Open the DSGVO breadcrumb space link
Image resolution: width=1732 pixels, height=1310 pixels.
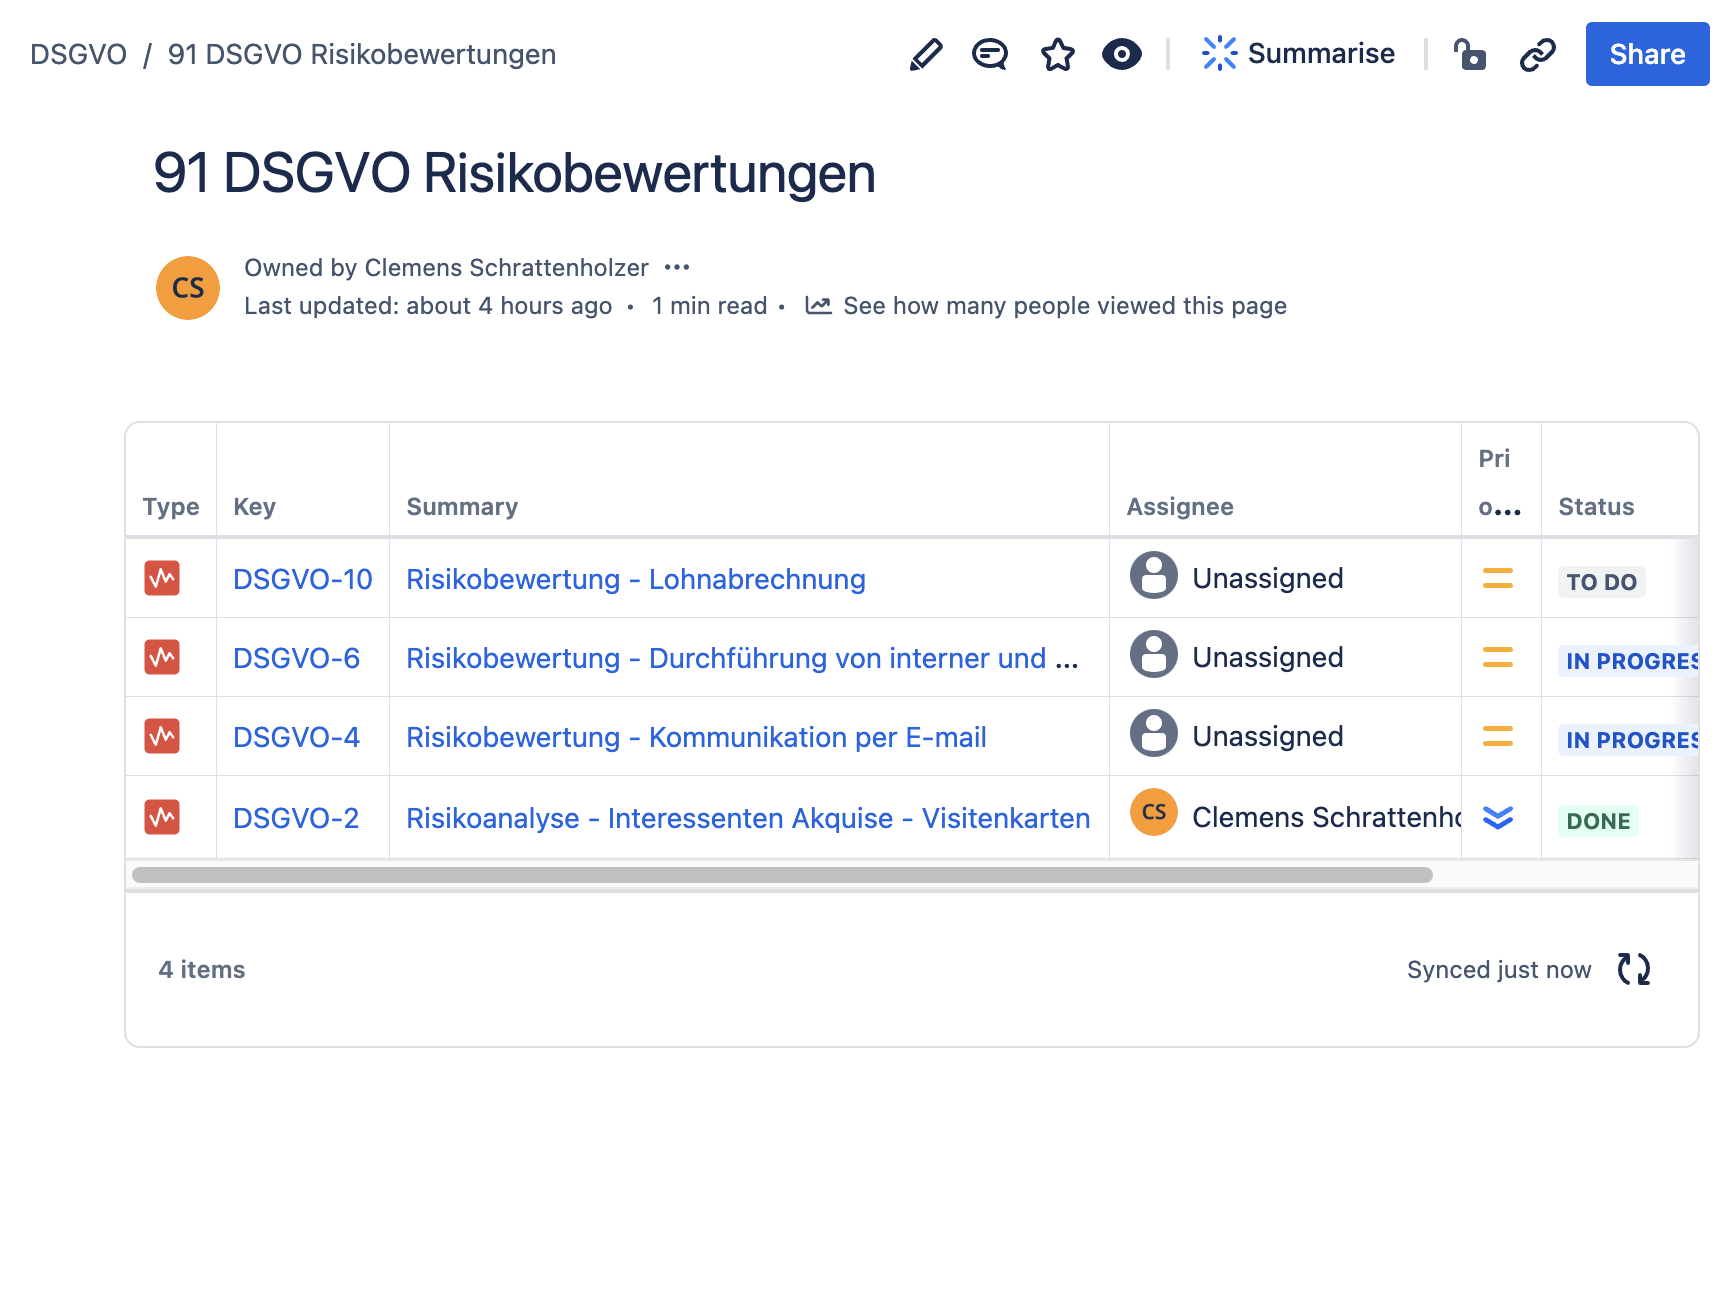tap(78, 54)
